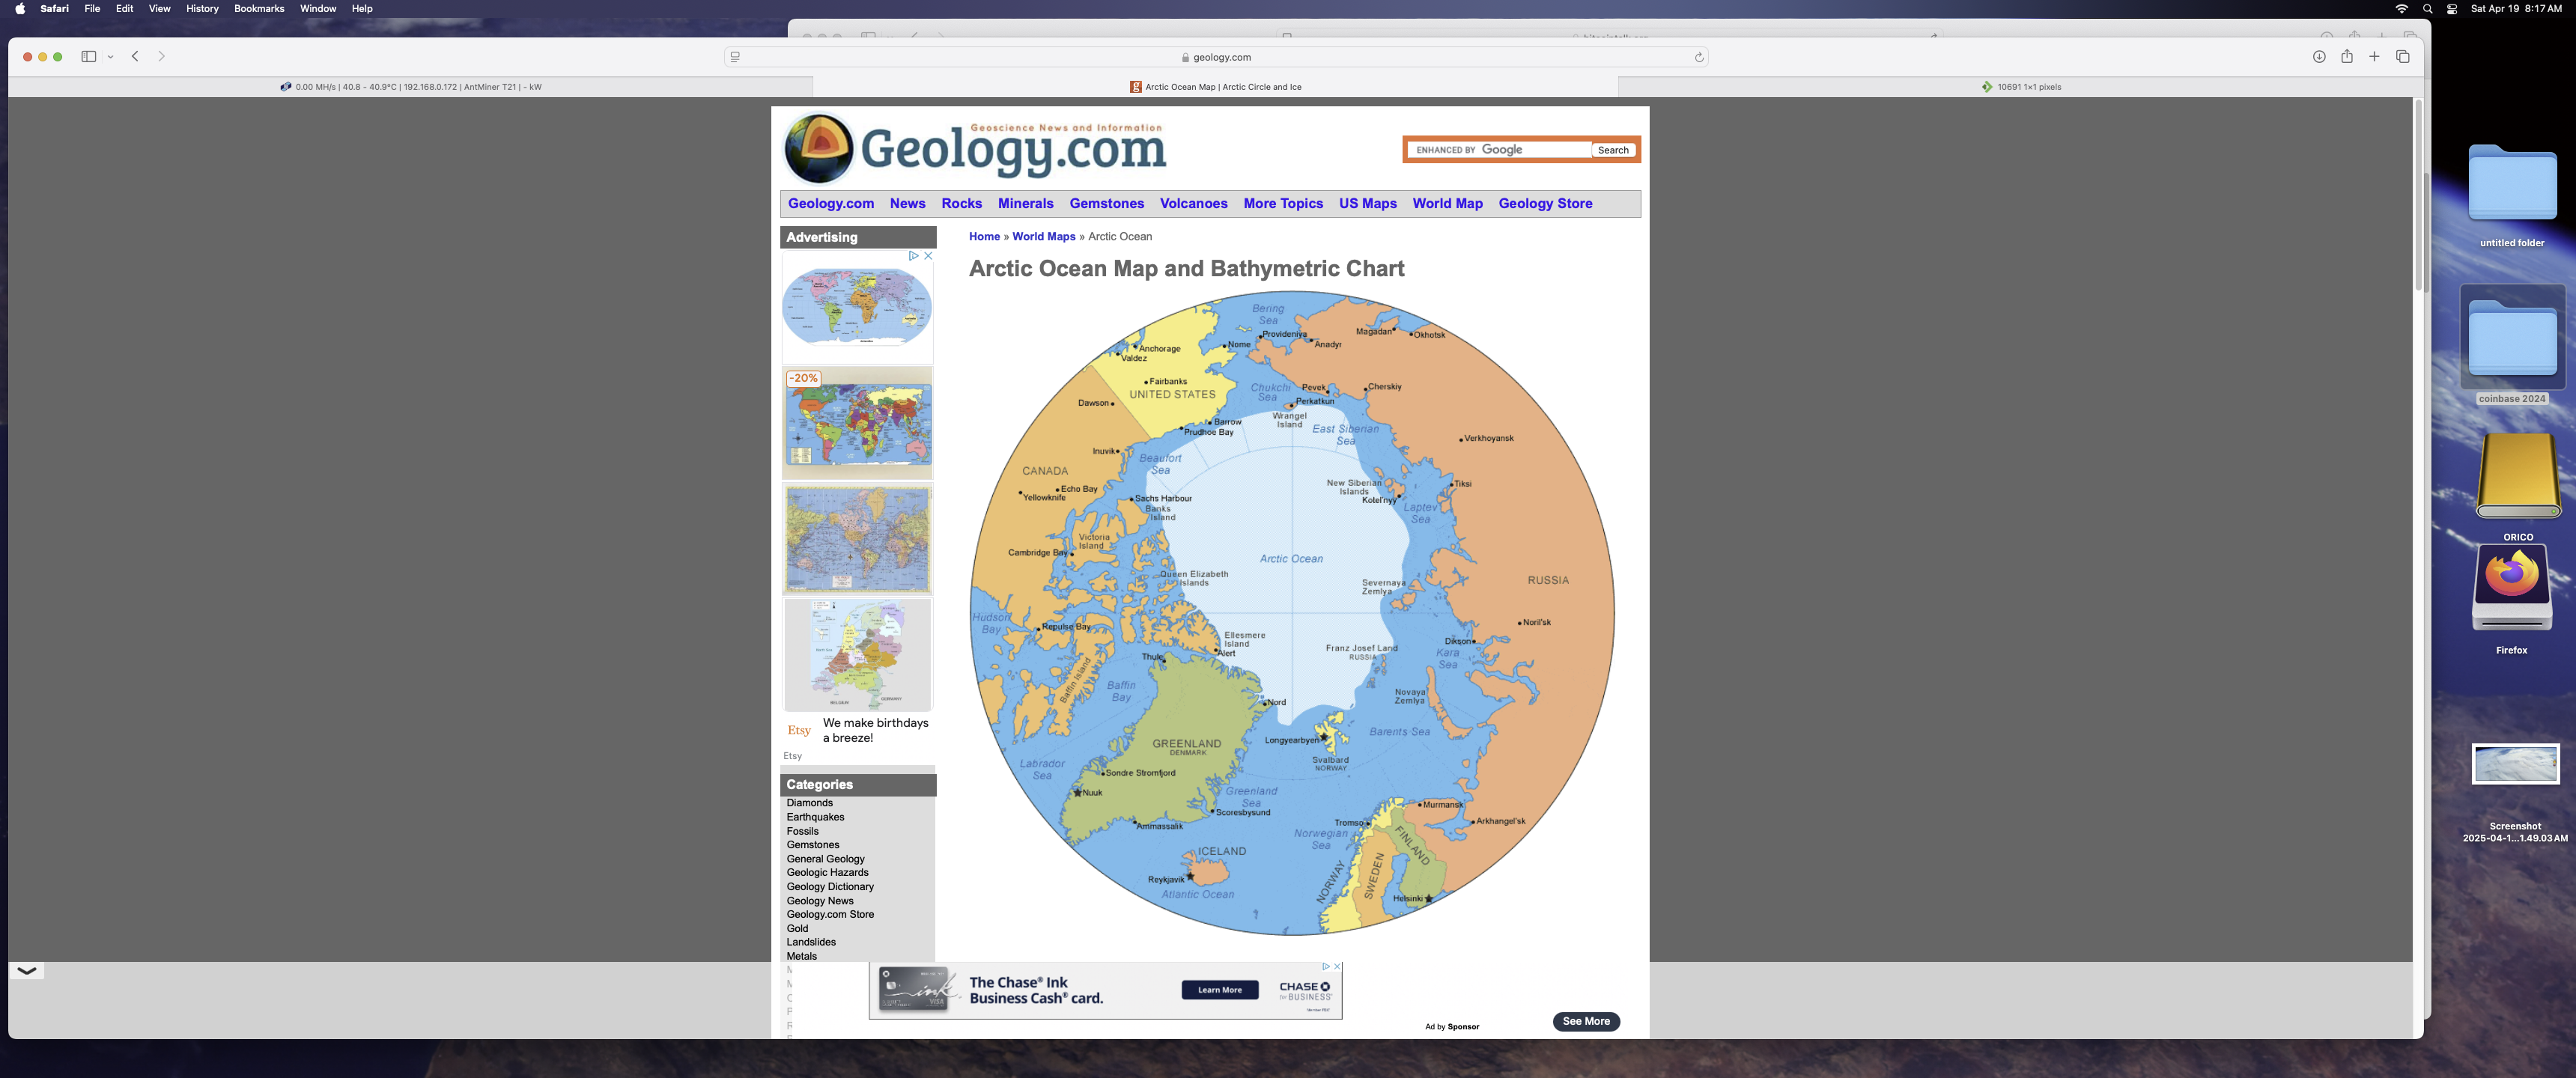2576x1078 pixels.
Task: Select the Screenshot file thumbnail on desktop
Action: click(x=2515, y=765)
